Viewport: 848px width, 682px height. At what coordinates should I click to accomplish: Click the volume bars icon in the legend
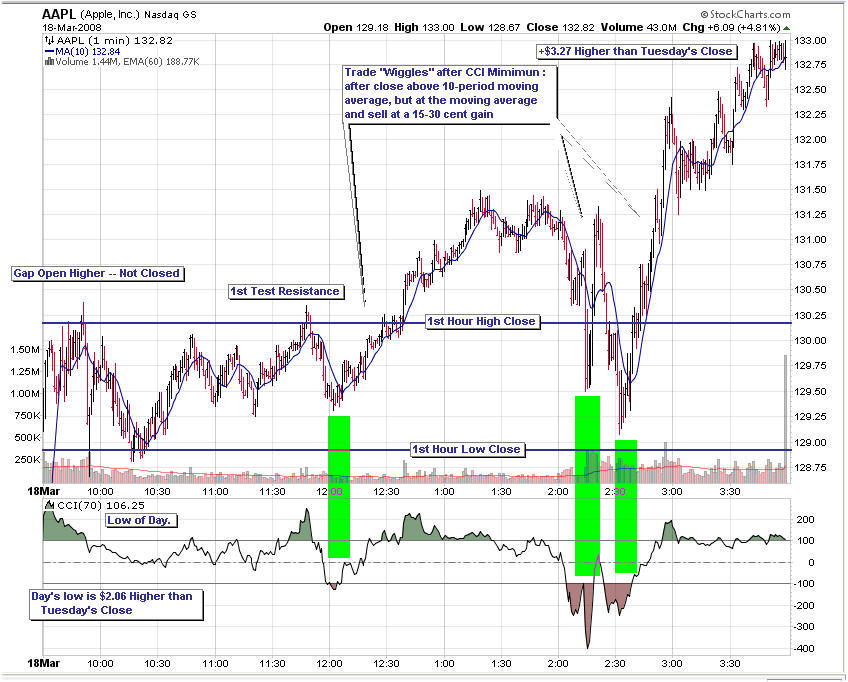(x=49, y=62)
